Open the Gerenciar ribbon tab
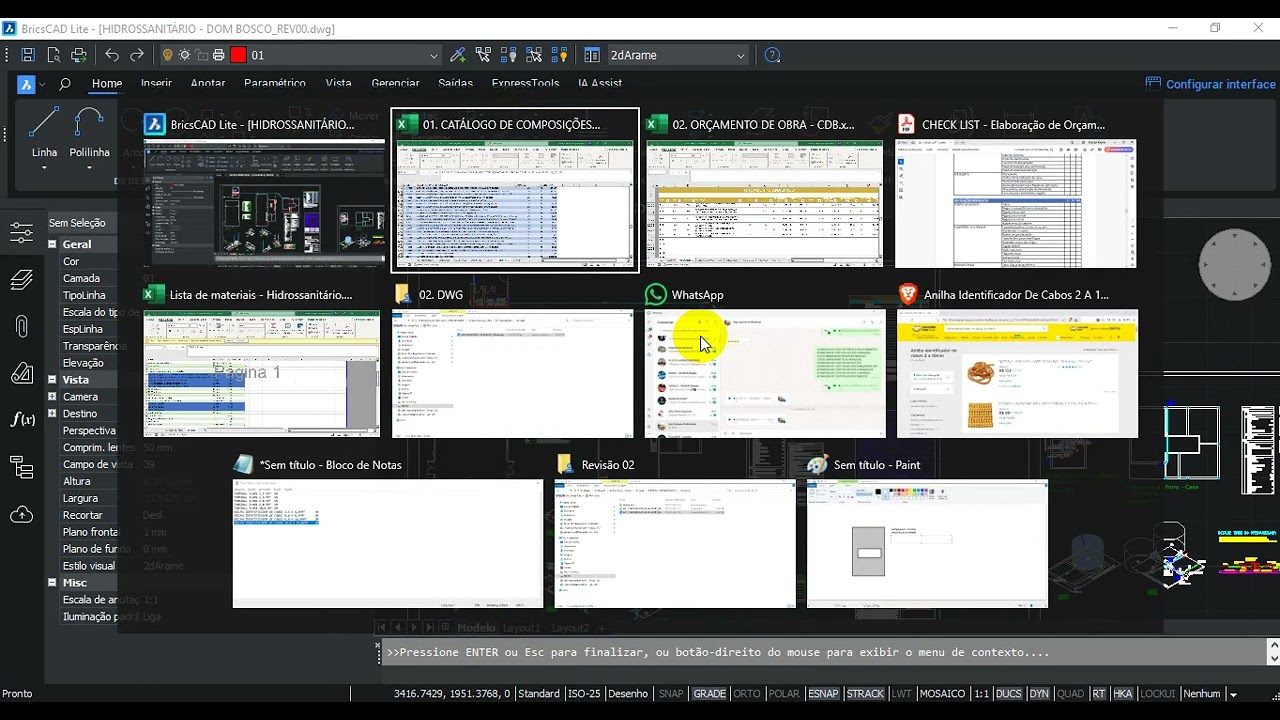Image resolution: width=1280 pixels, height=720 pixels. [395, 84]
